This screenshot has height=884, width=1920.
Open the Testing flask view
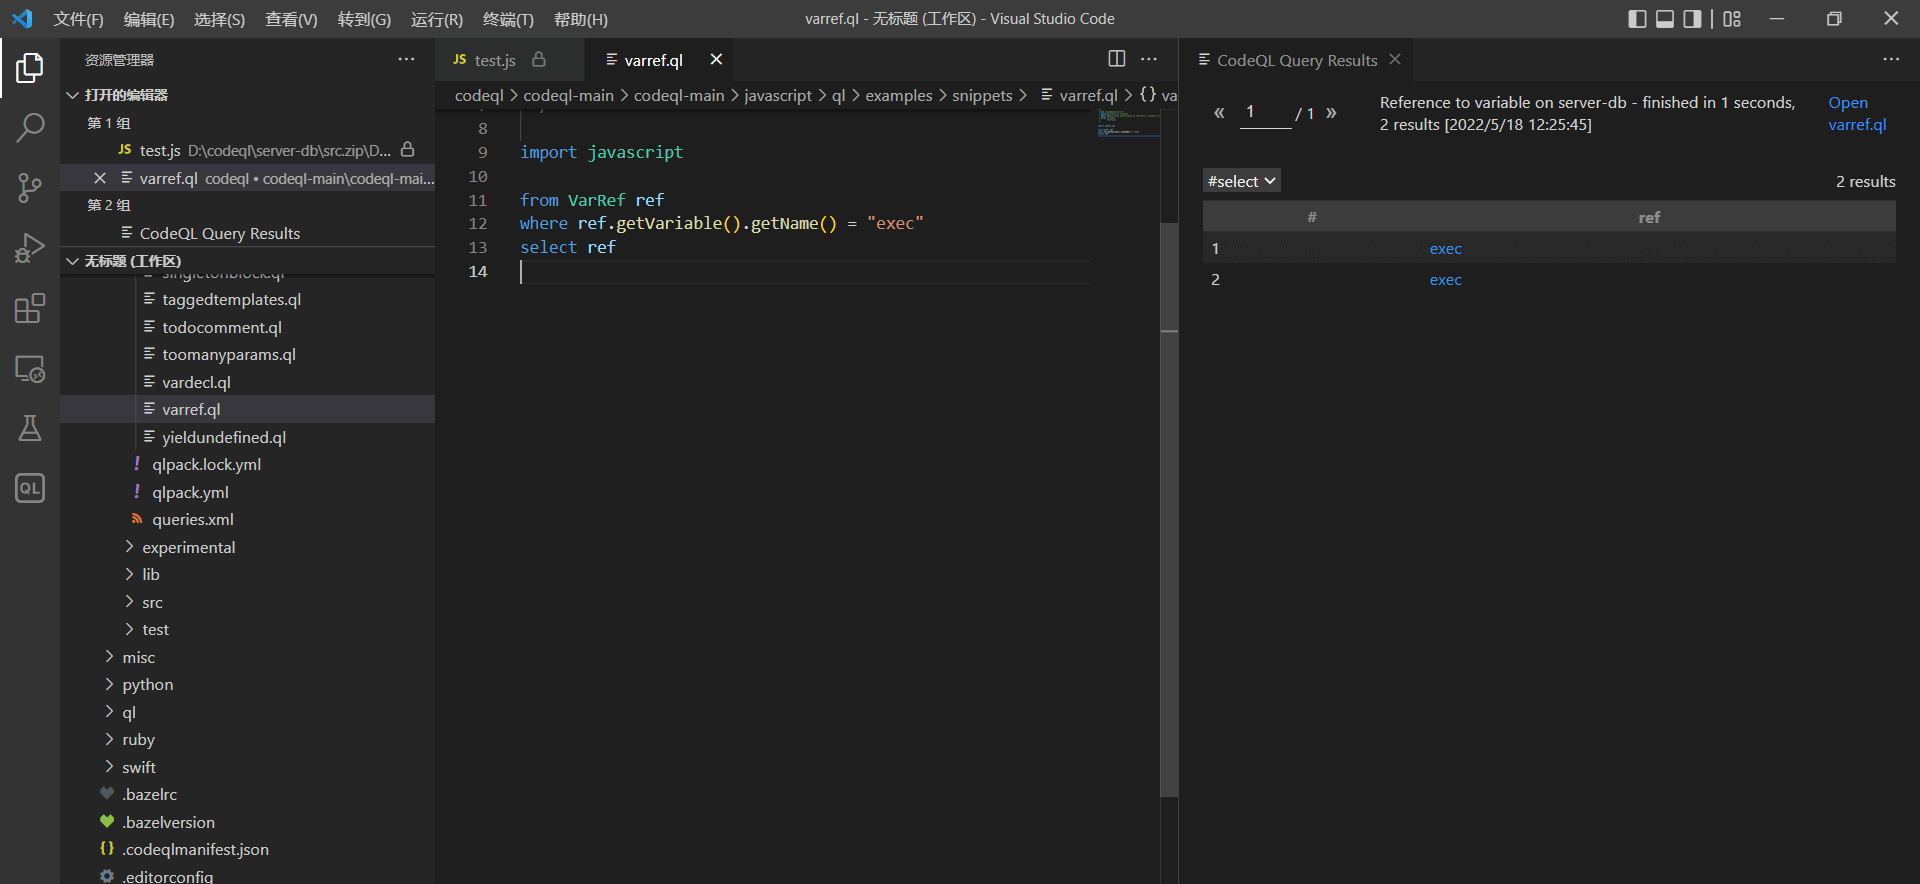[30, 428]
